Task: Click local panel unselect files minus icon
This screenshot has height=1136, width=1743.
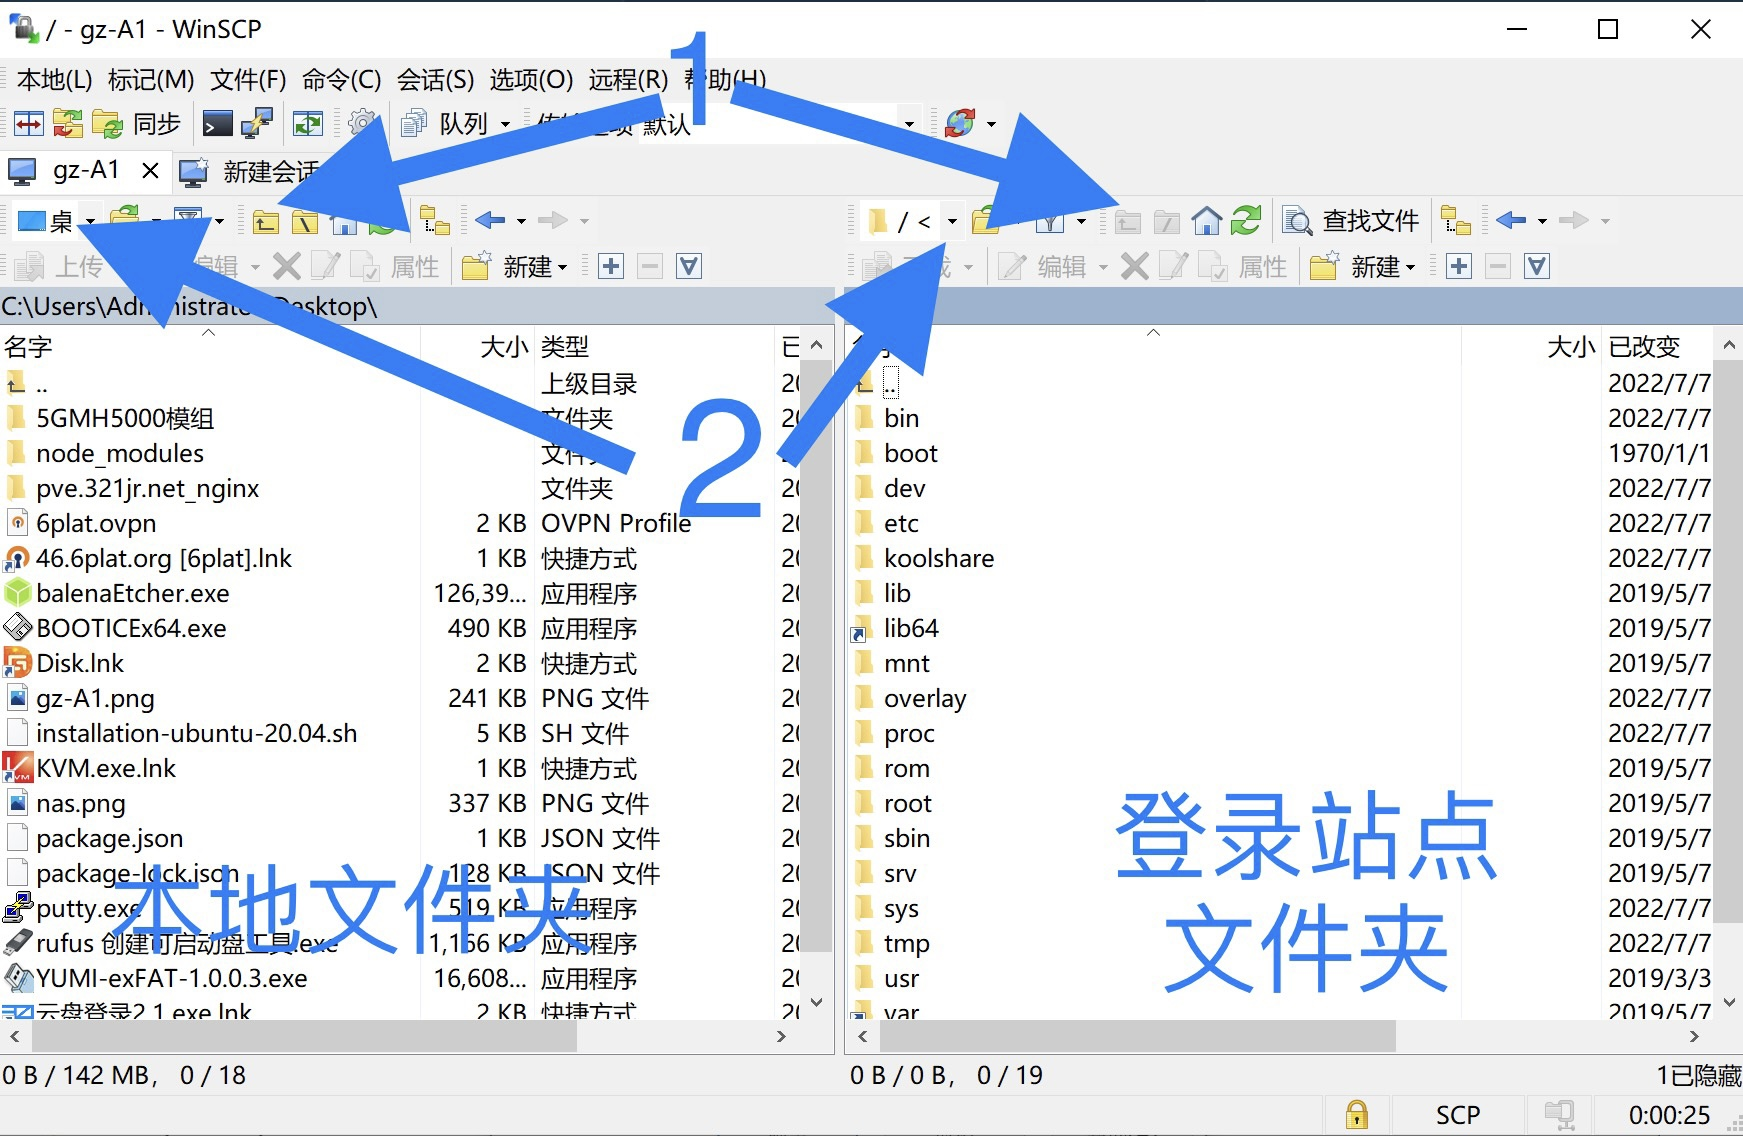Action: (650, 266)
